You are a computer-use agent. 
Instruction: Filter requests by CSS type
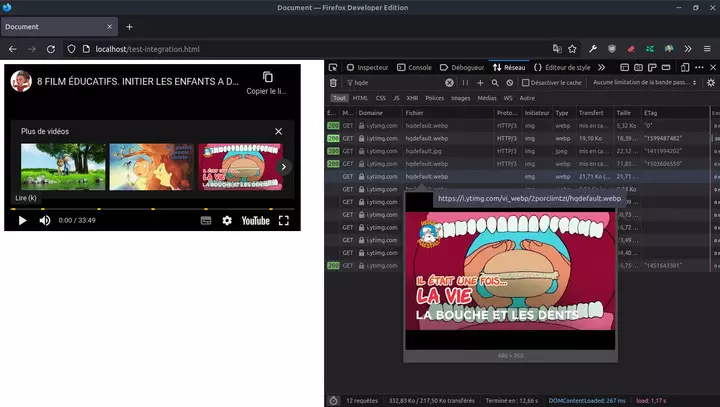381,98
